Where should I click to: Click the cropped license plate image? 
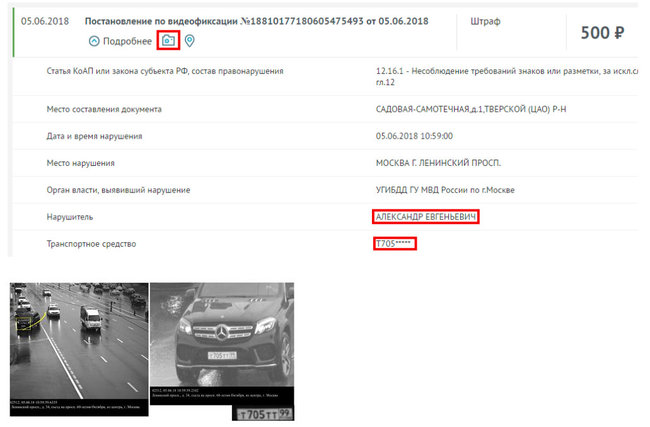(263, 411)
